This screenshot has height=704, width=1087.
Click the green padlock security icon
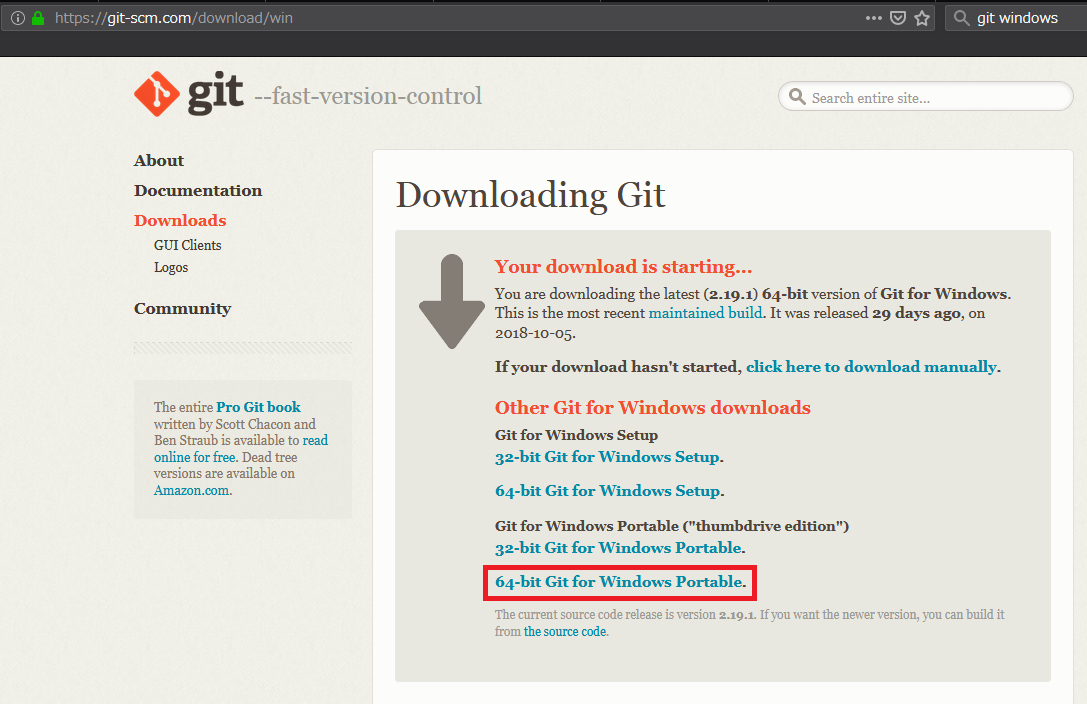(x=38, y=17)
